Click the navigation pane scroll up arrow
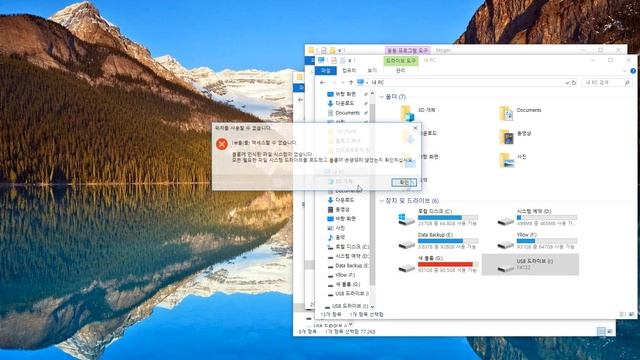This screenshot has height=360, width=640. [x=372, y=94]
